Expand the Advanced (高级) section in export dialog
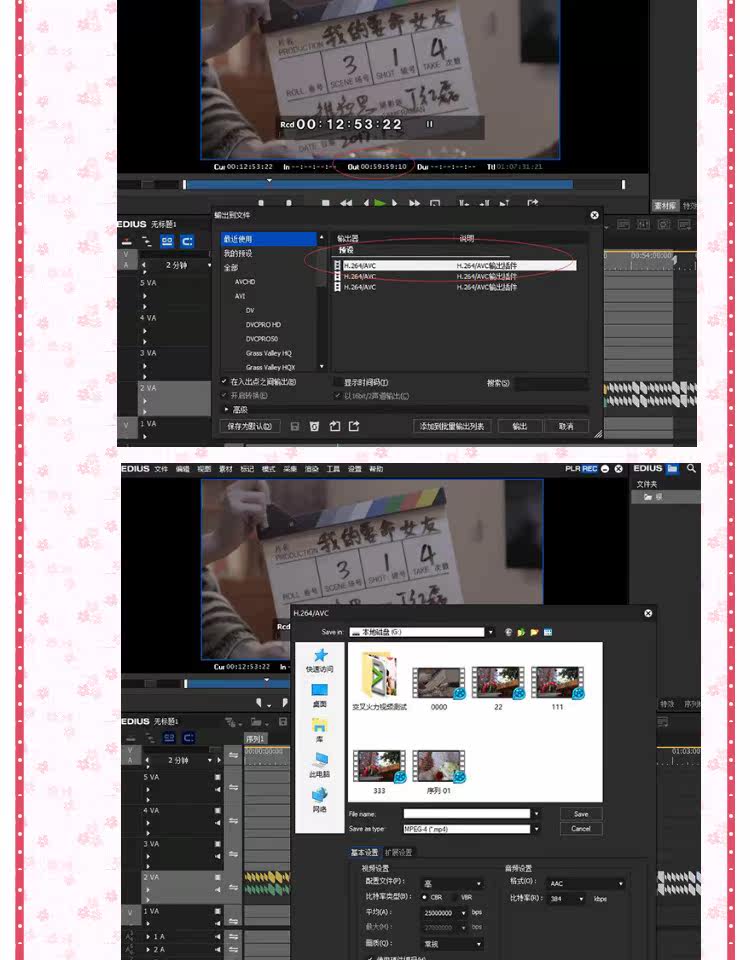The width and height of the screenshot is (750, 960). tap(227, 410)
